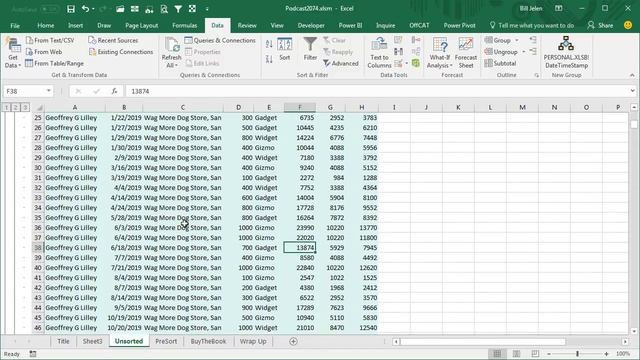Open the Ribbon Display Options
Image resolution: width=640 pixels, height=360 pixels.
point(558,9)
